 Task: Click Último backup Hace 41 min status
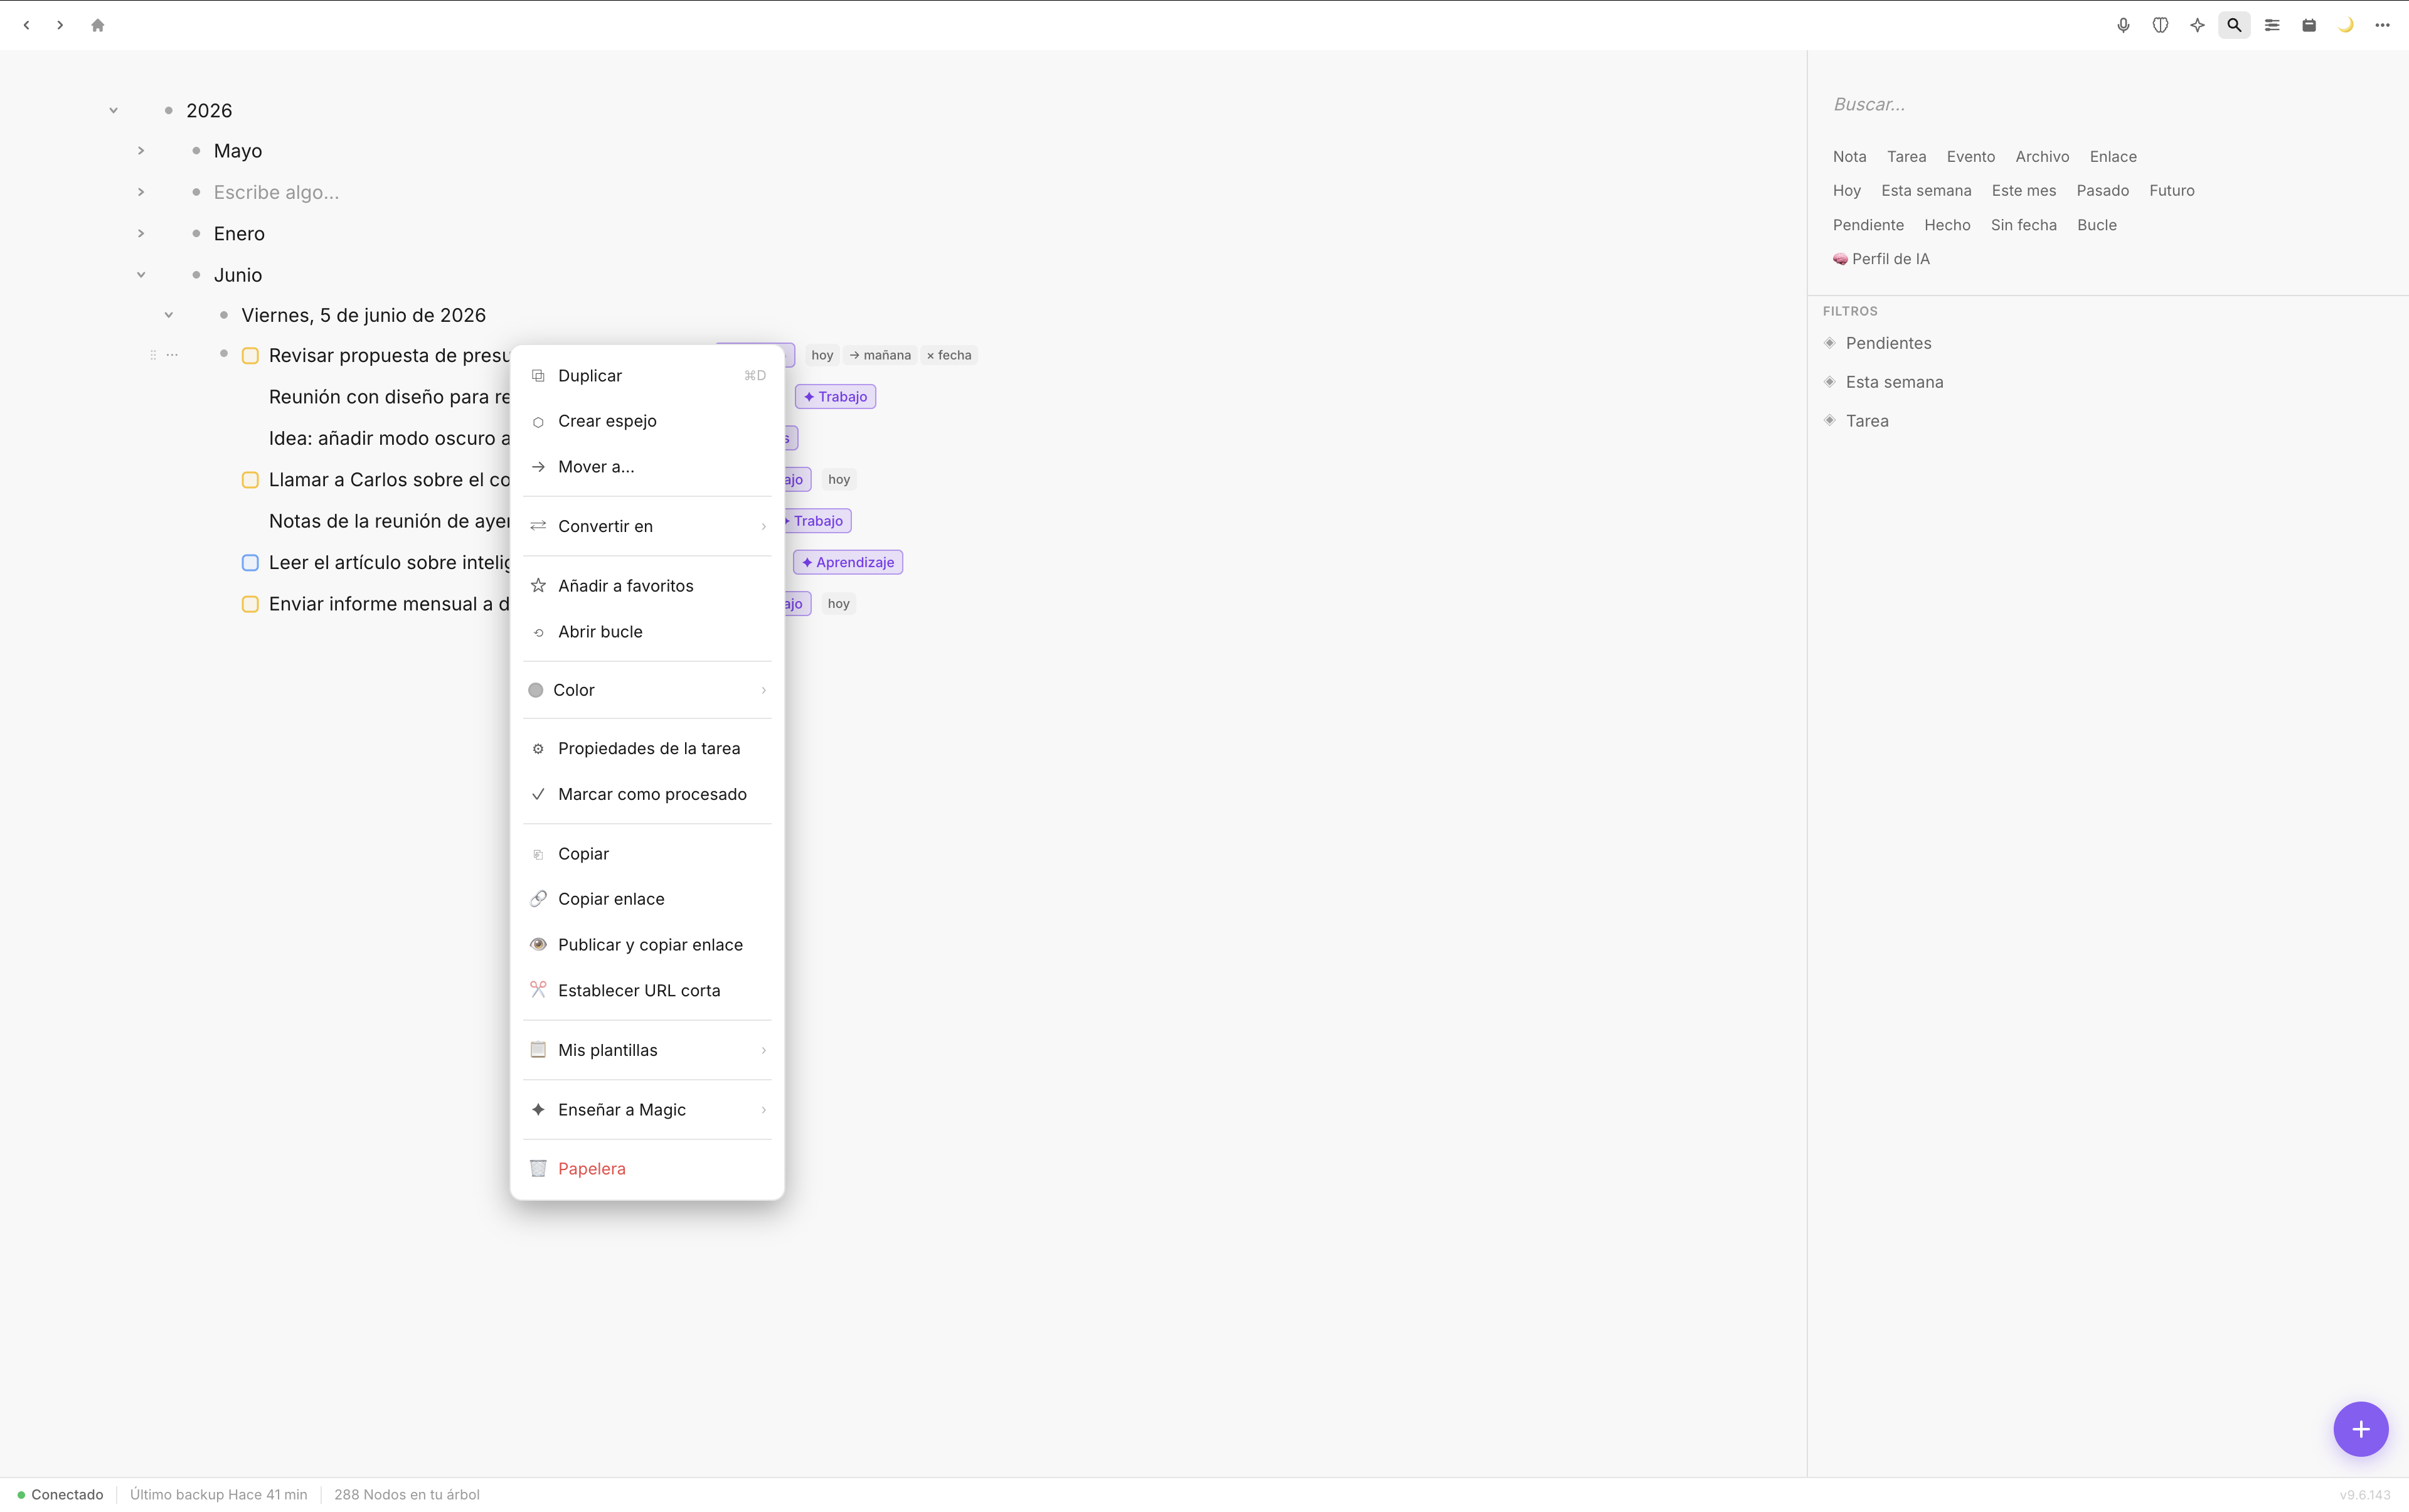tap(219, 1494)
